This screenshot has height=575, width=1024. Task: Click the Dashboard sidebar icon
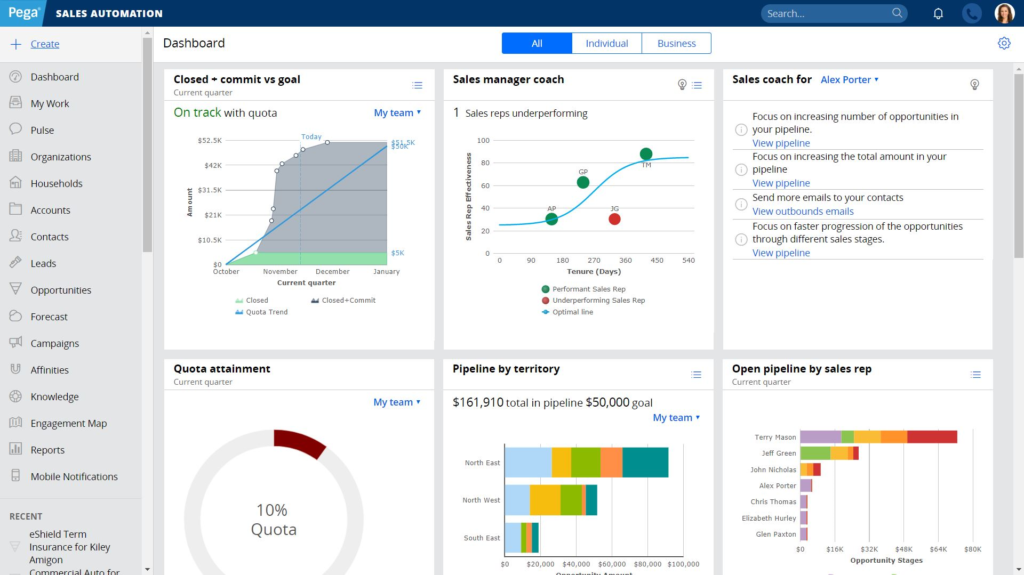pyautogui.click(x=16, y=76)
